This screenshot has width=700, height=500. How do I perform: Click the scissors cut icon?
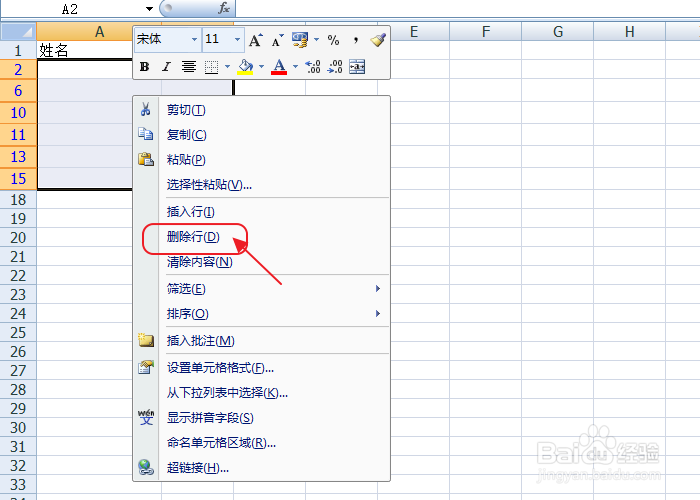(146, 109)
